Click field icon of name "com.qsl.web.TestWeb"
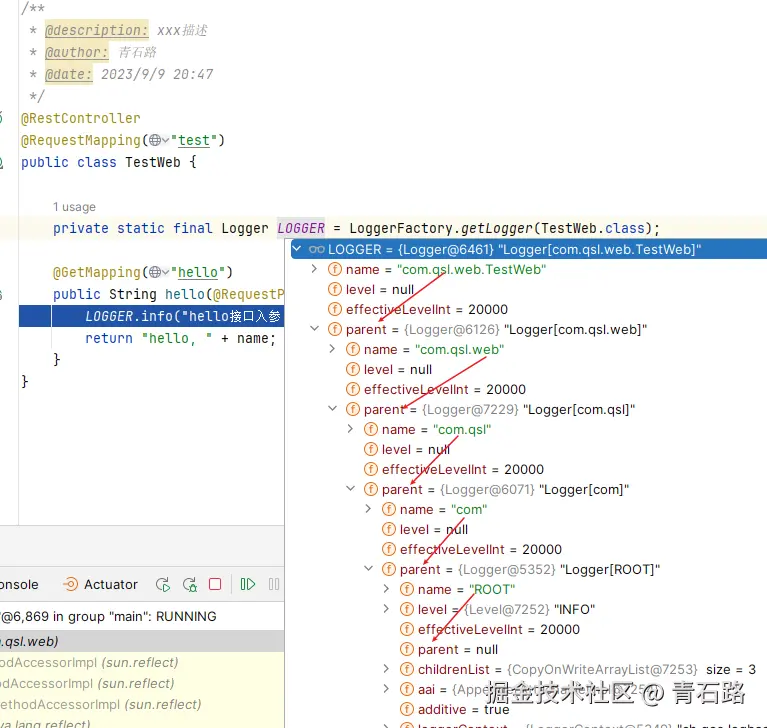This screenshot has height=728, width=767. (x=335, y=270)
